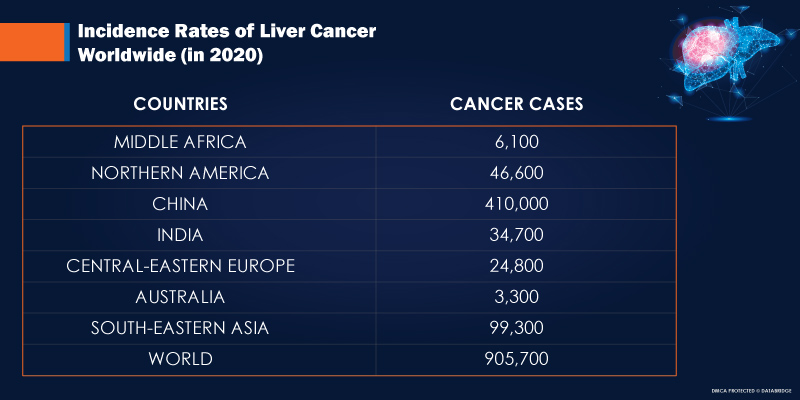This screenshot has height=400, width=800.
Task: Click the 410,000 cases value
Action: point(516,204)
